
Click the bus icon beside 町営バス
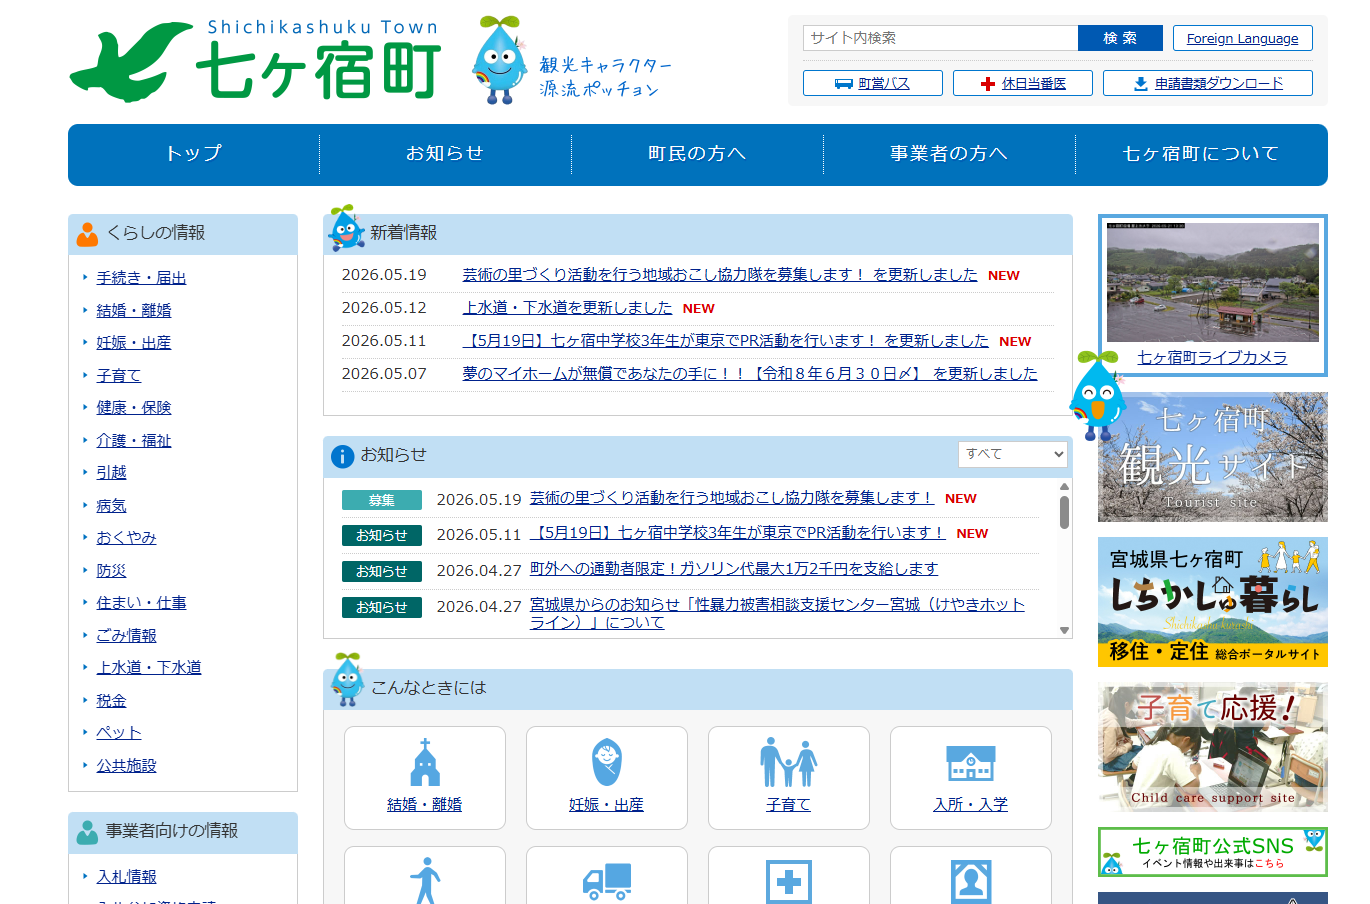(844, 84)
